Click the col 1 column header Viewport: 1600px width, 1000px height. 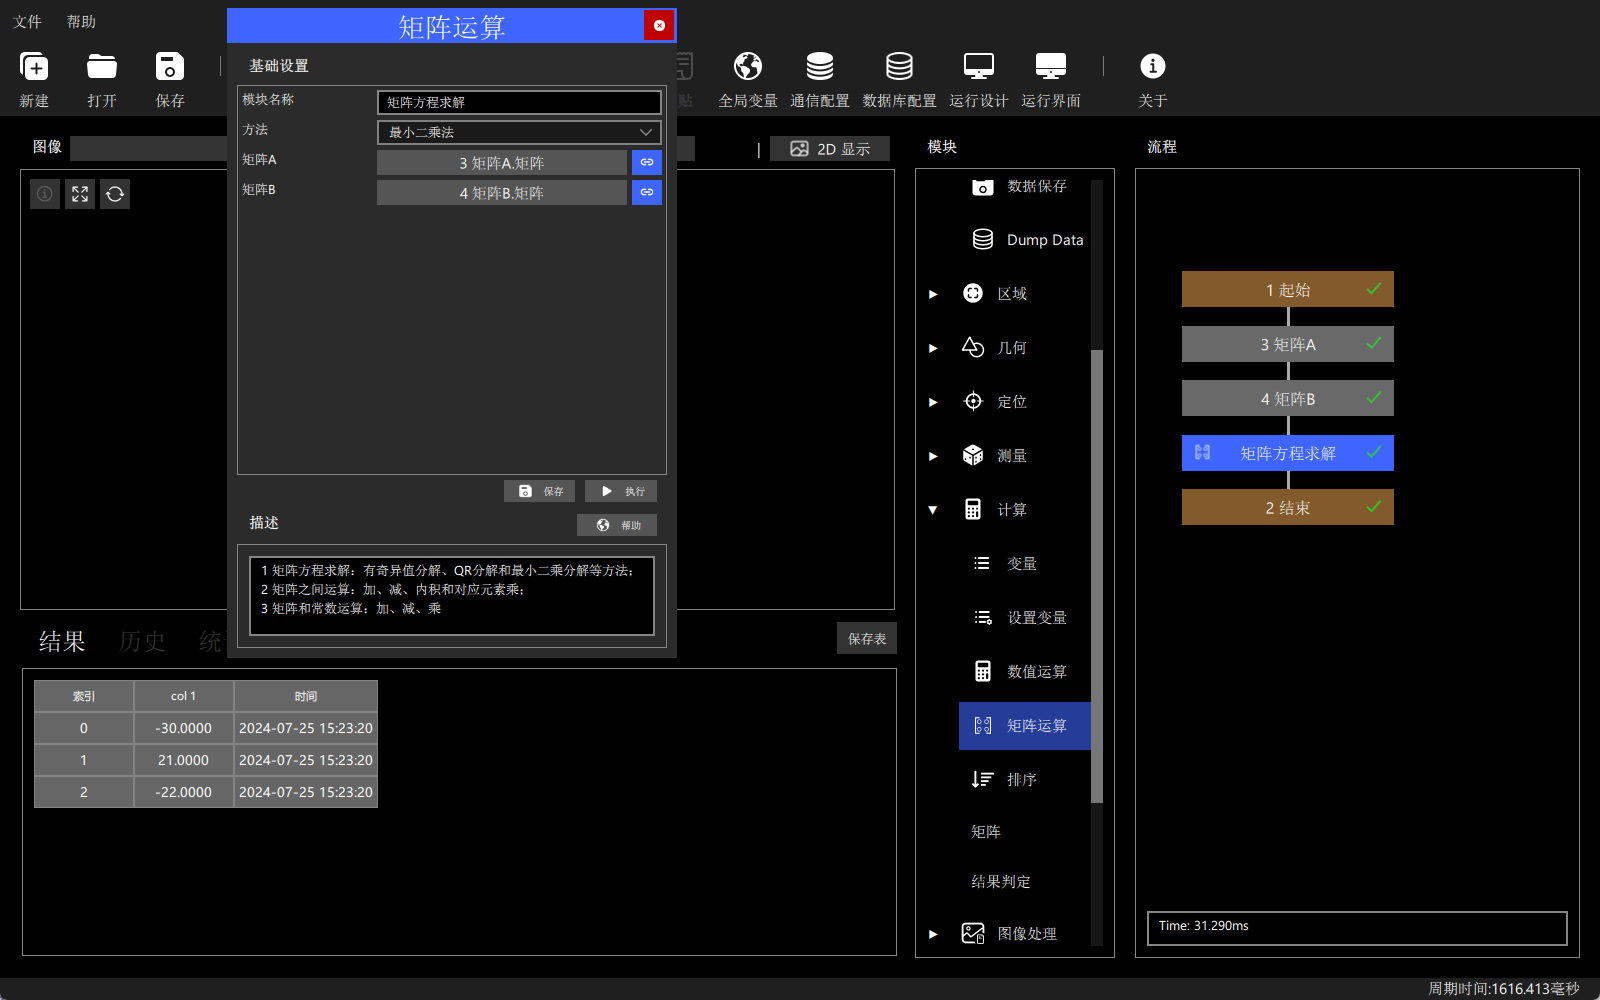(x=184, y=696)
